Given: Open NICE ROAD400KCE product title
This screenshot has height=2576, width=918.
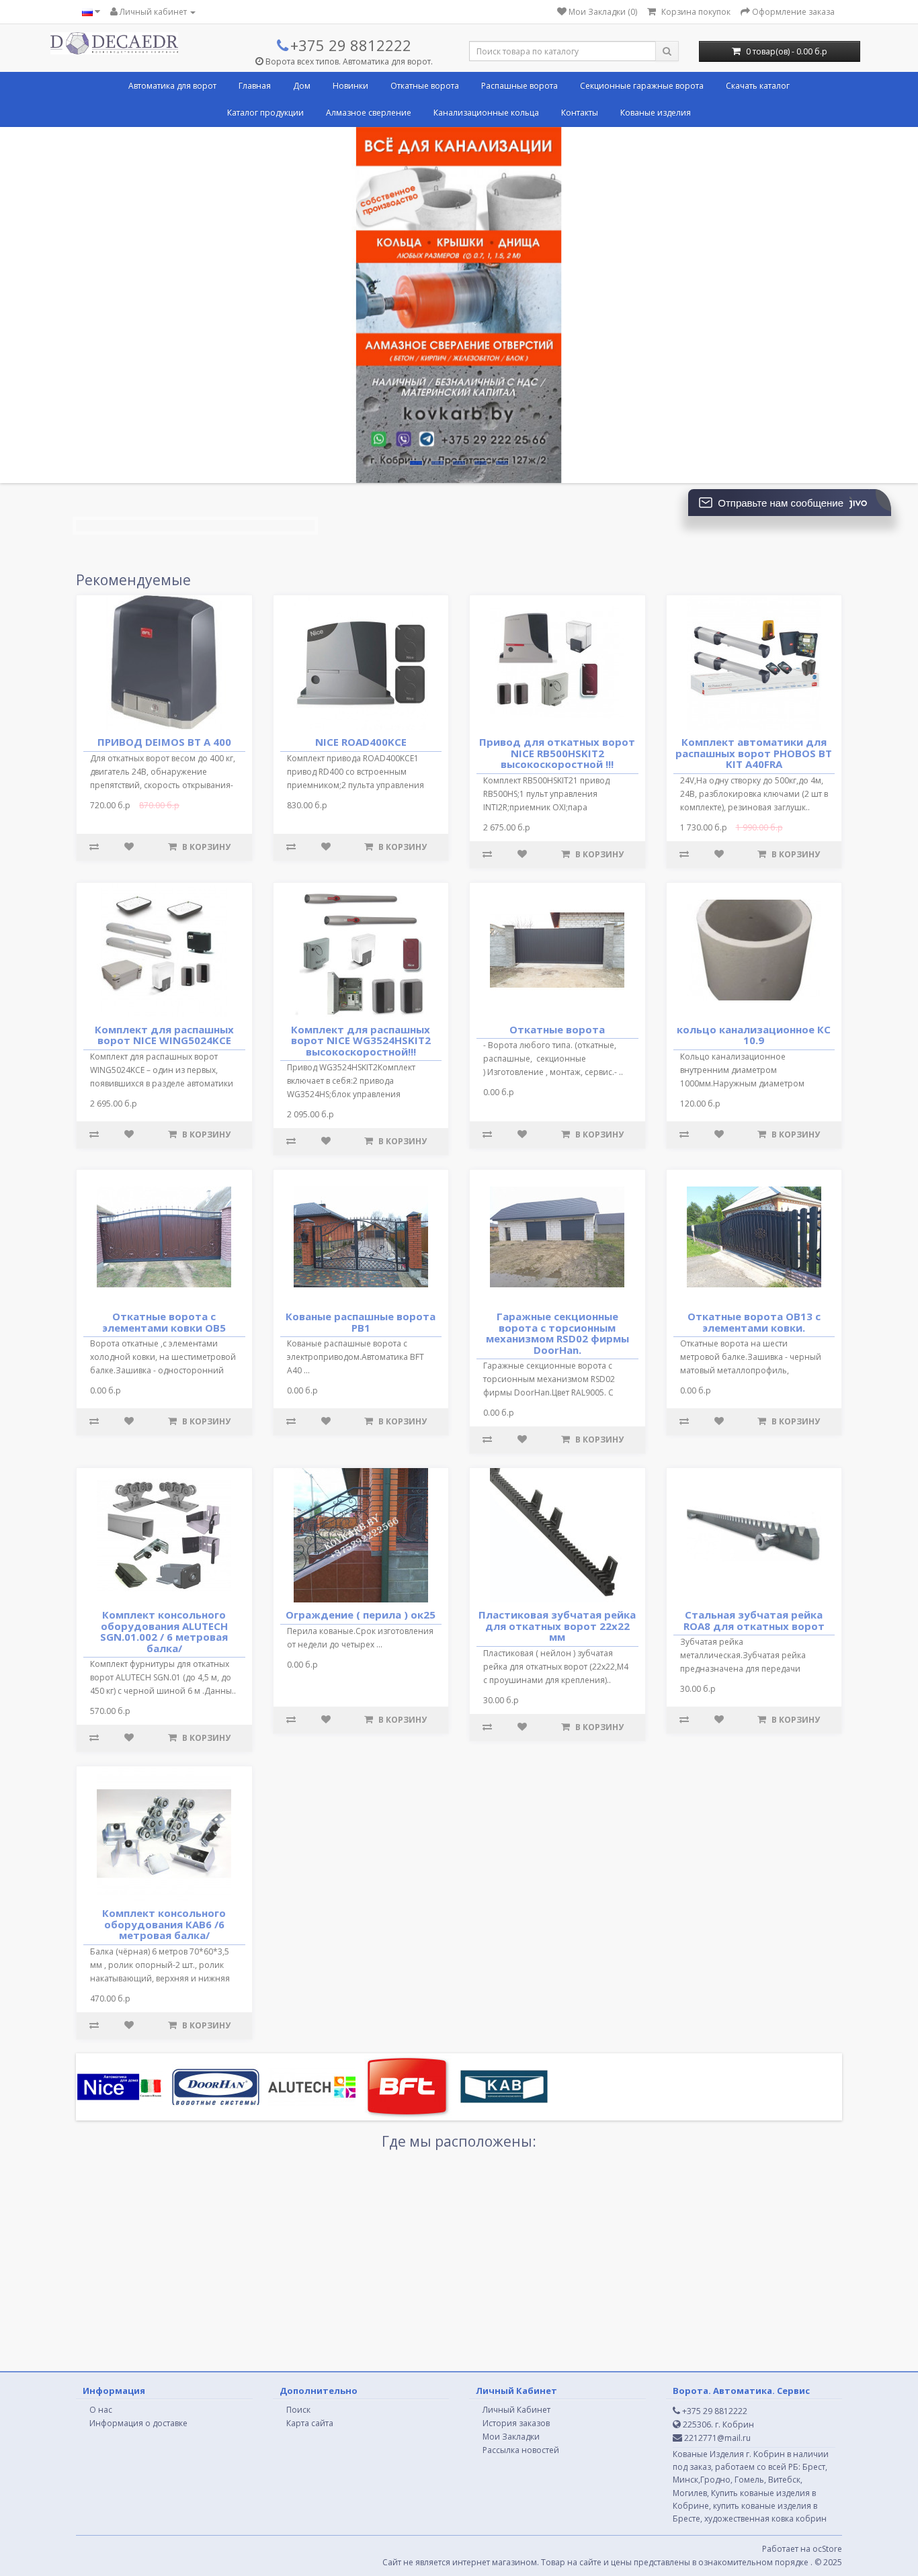Looking at the screenshot, I should (x=360, y=742).
